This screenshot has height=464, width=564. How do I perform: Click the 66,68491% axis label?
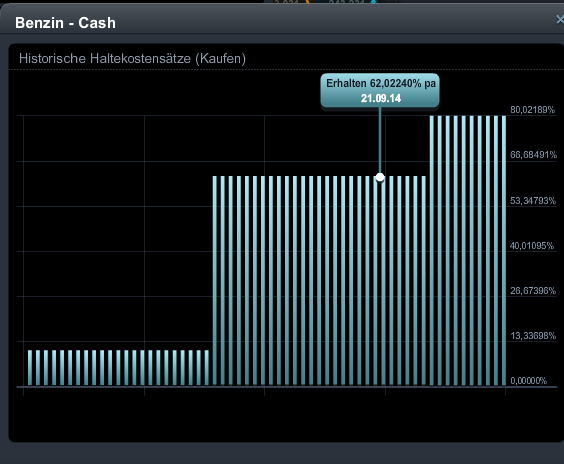[533, 155]
